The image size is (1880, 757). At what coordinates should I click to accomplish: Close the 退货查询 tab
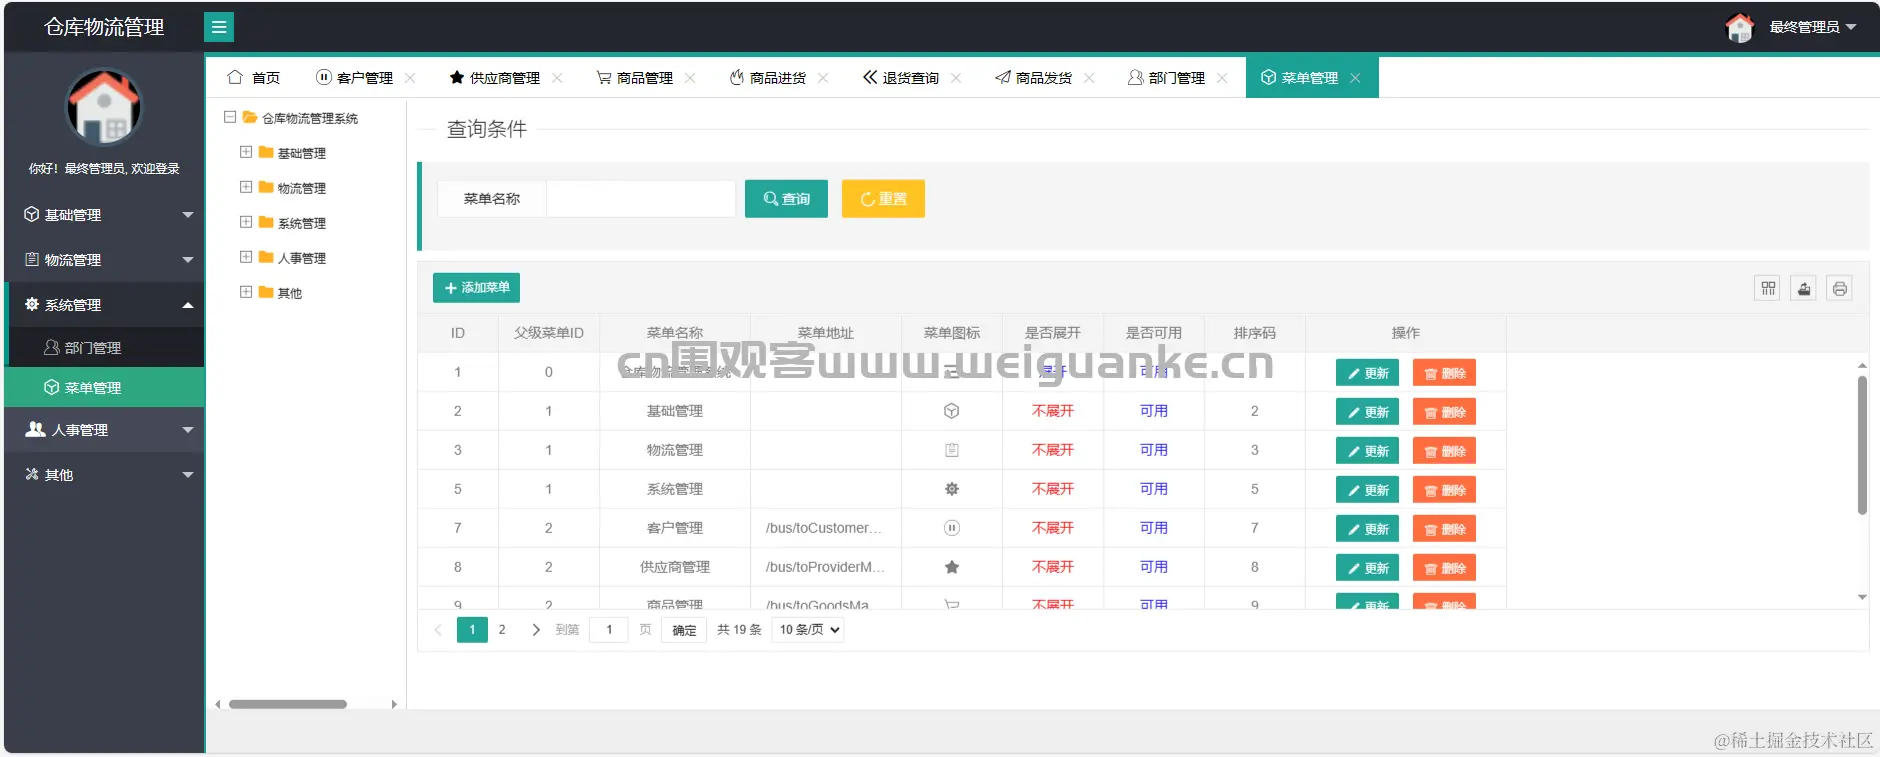(x=956, y=78)
